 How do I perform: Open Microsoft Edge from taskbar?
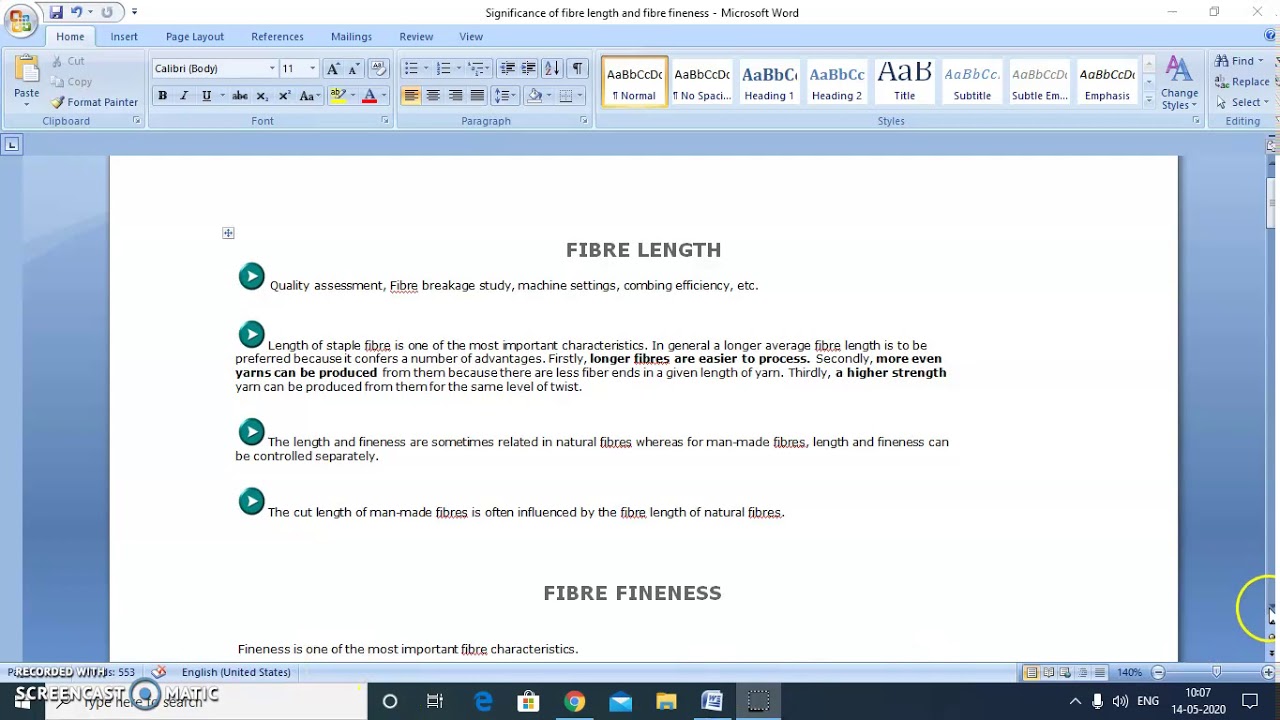pos(483,702)
